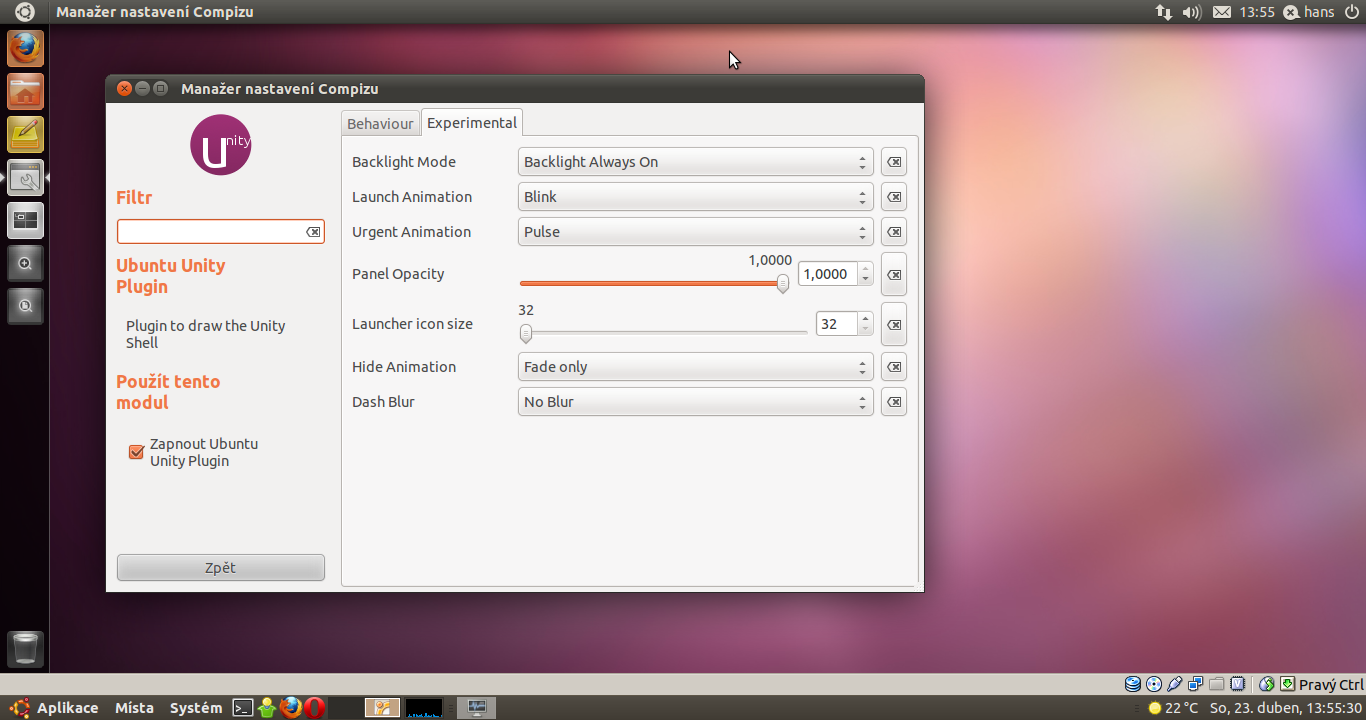The image size is (1366, 720).
Task: Open Applications lens with magnifier plus
Action: (25, 264)
